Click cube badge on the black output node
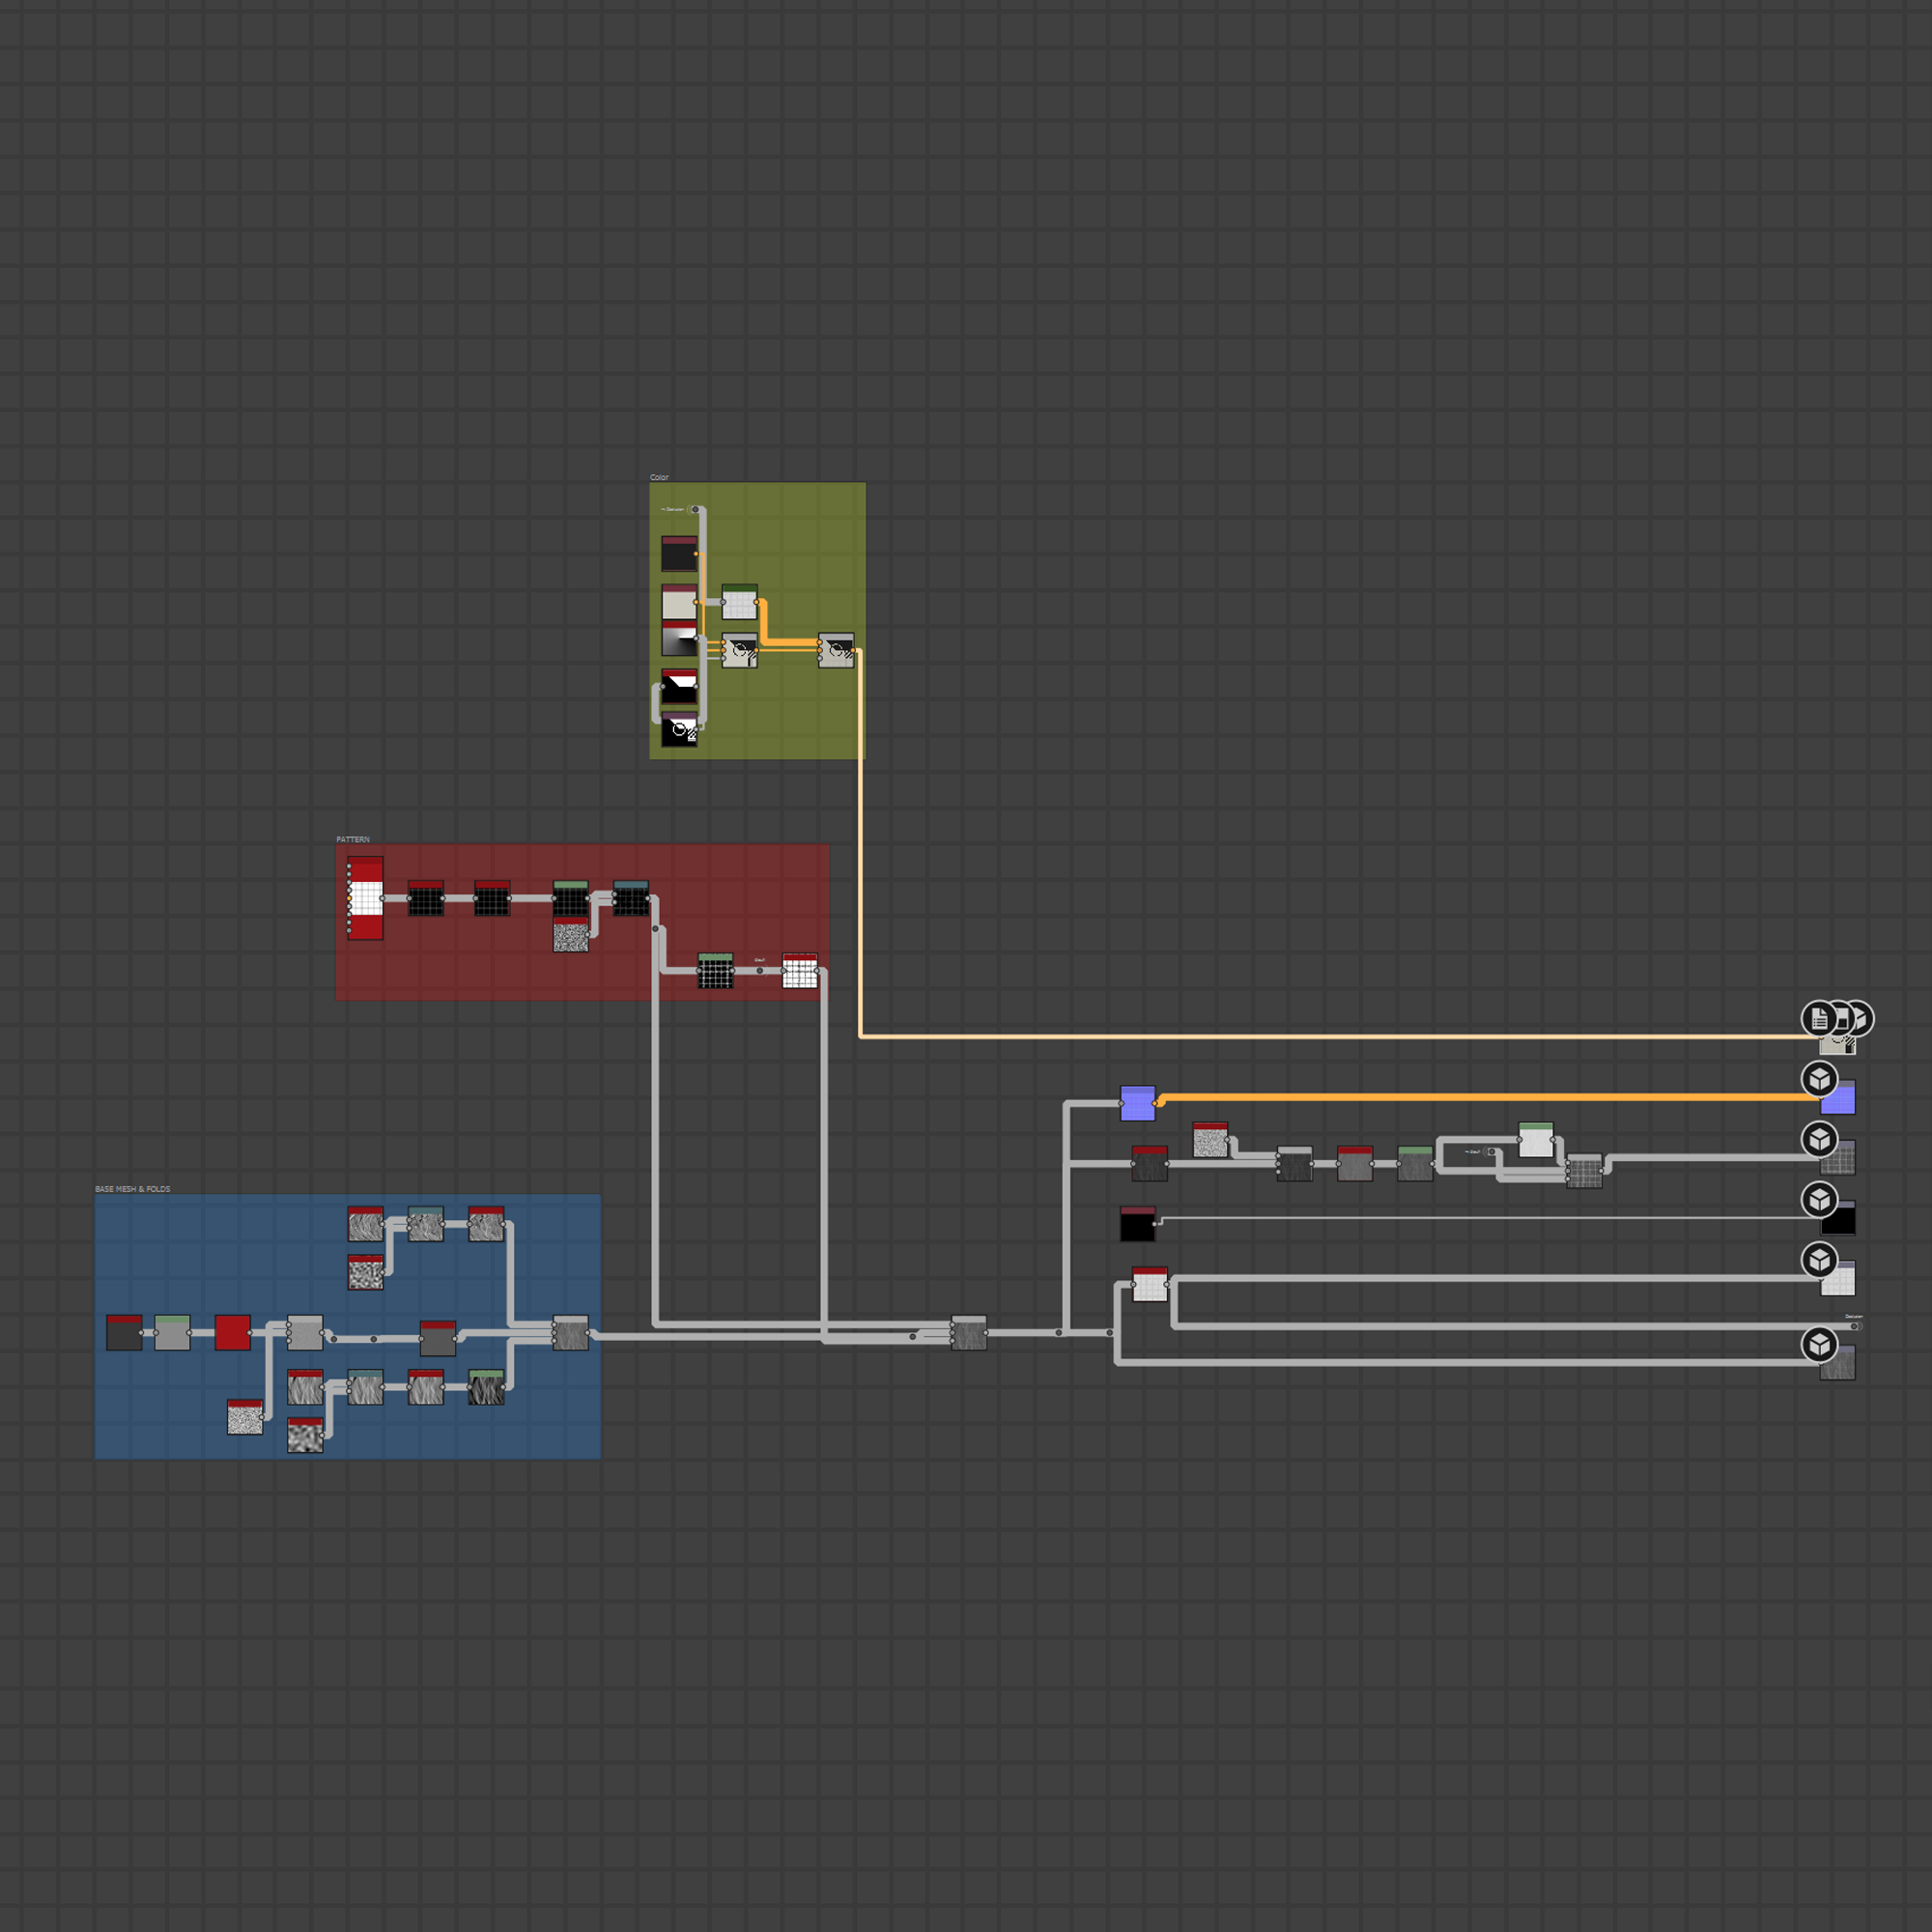The height and width of the screenshot is (1932, 1932). pos(1819,1199)
